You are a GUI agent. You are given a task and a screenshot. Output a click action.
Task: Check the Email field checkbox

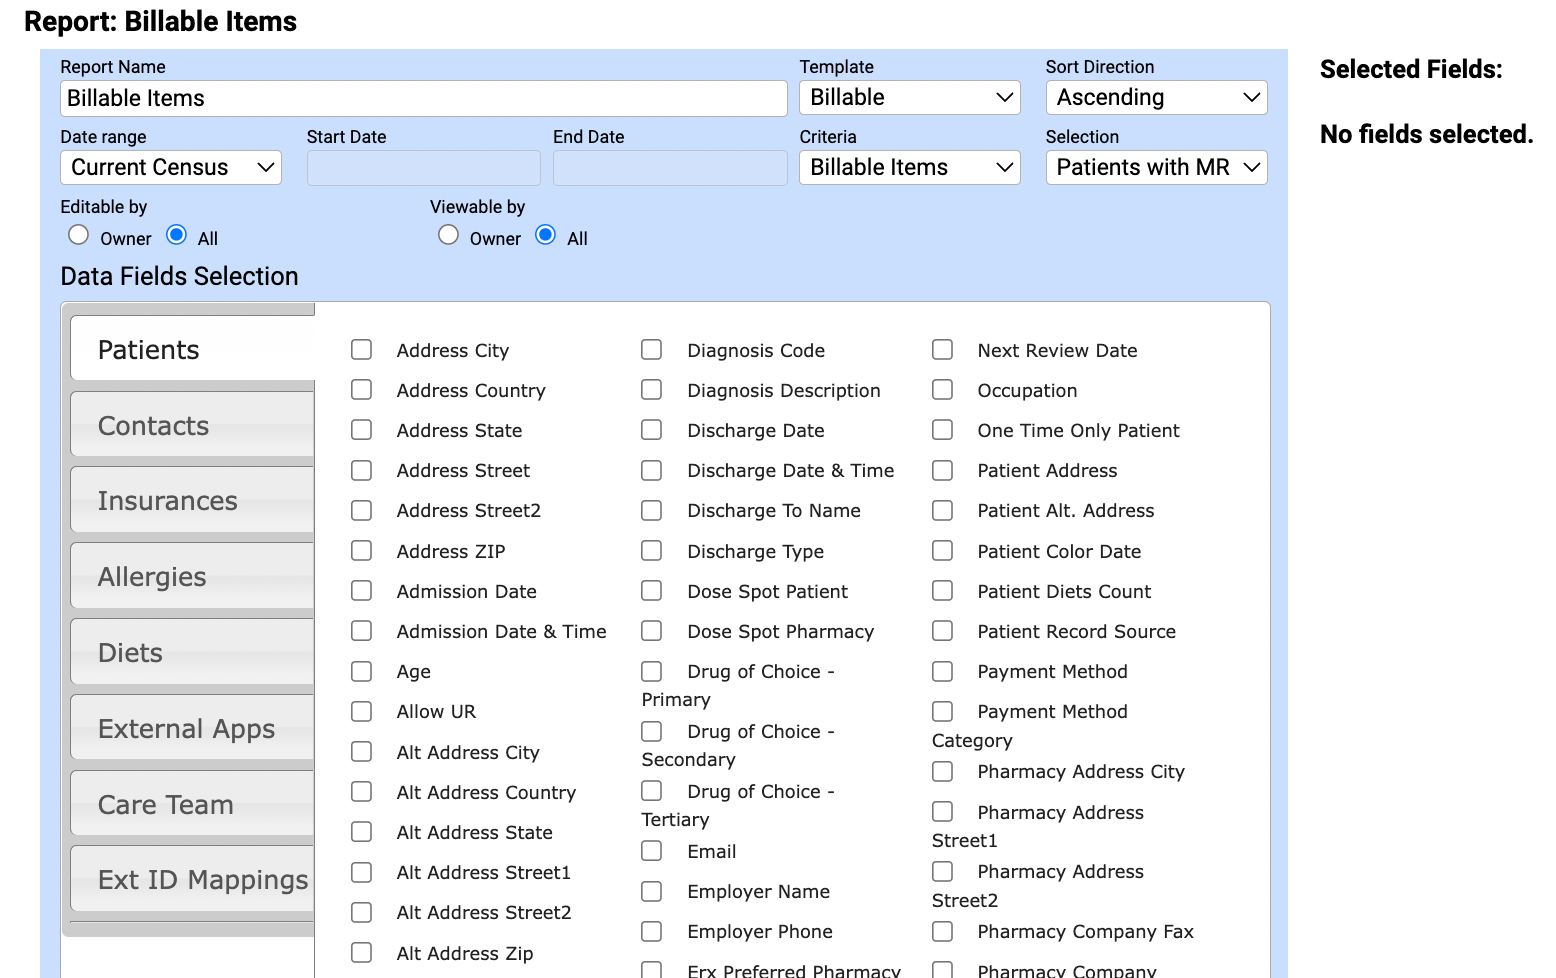652,851
